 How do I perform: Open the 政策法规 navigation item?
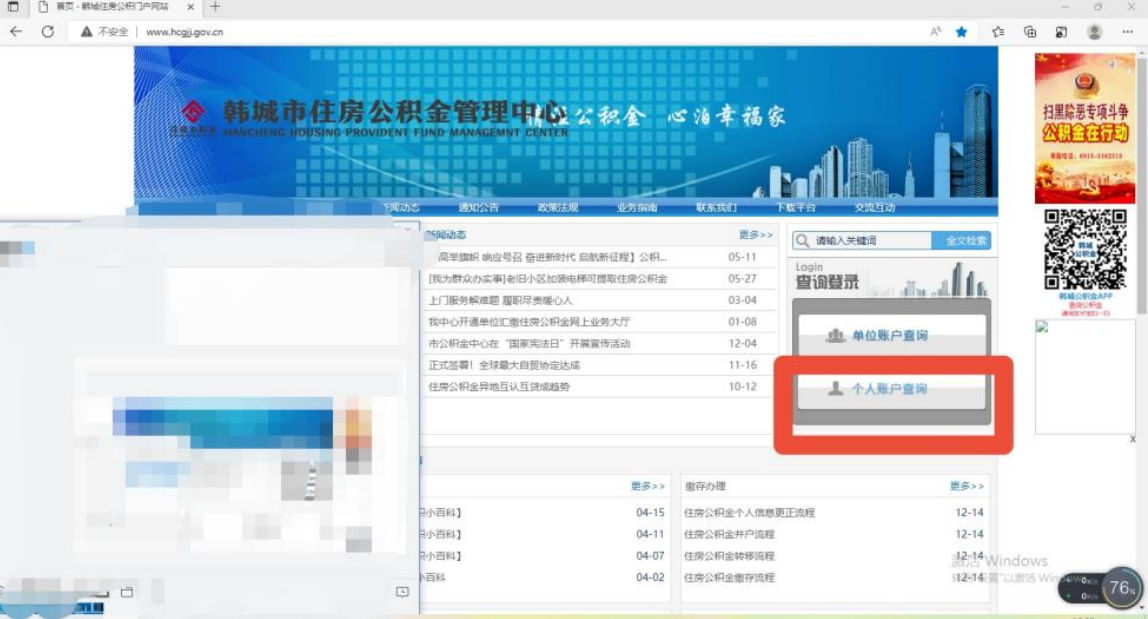point(558,207)
